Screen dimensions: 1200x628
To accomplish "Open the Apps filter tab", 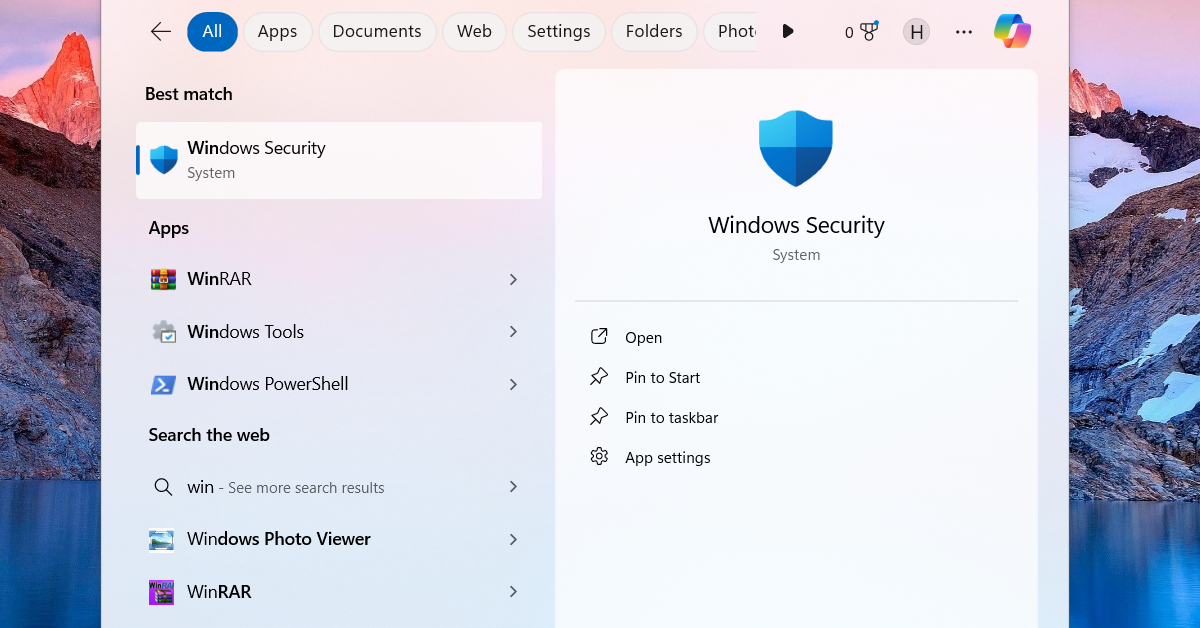I will click(277, 31).
